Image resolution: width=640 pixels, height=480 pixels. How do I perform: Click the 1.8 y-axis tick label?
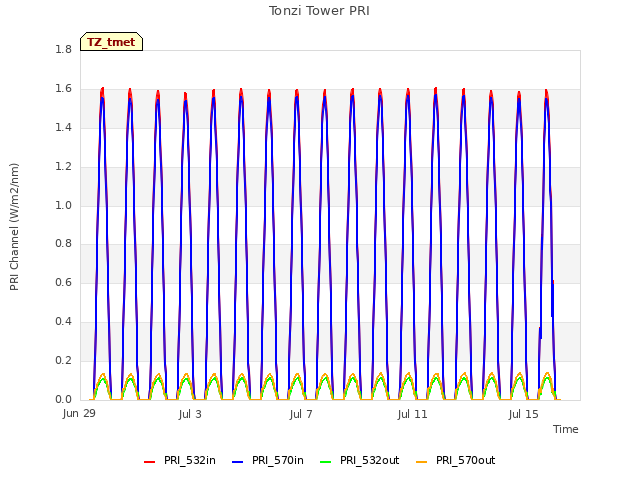tap(64, 49)
